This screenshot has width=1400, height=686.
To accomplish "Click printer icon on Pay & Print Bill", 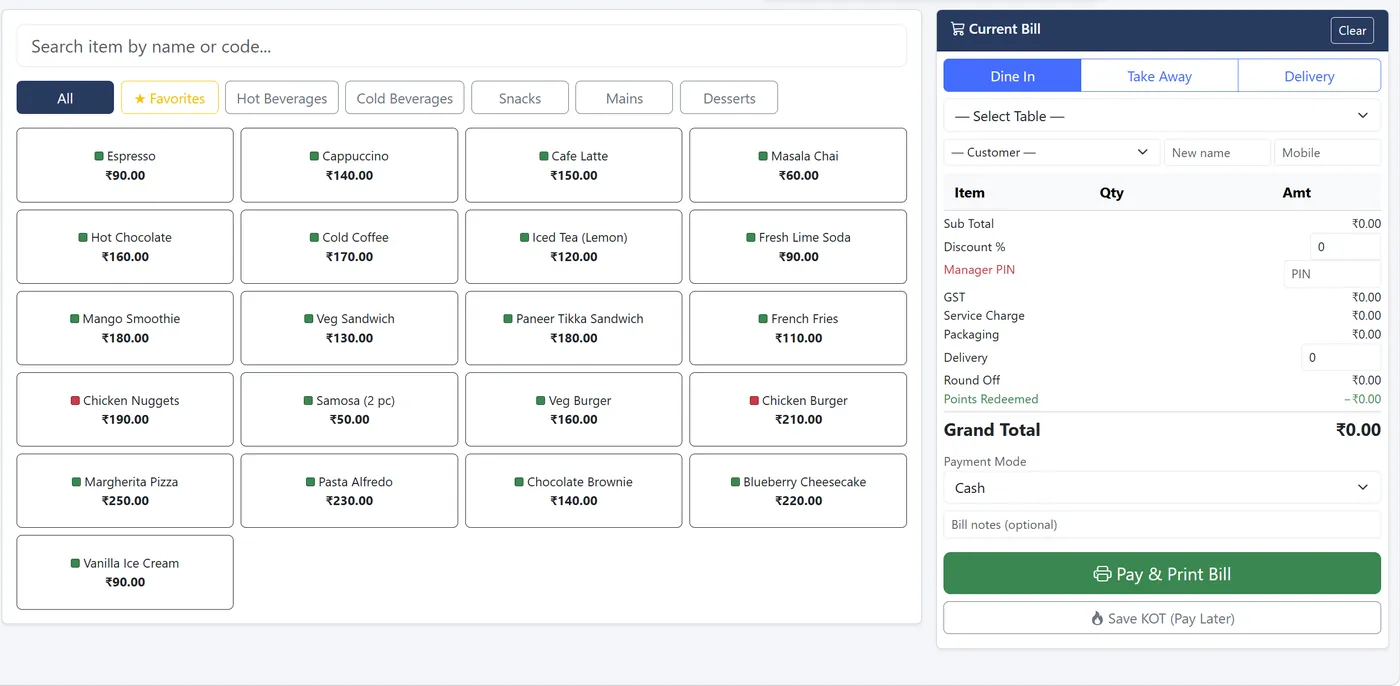I will pos(1102,574).
